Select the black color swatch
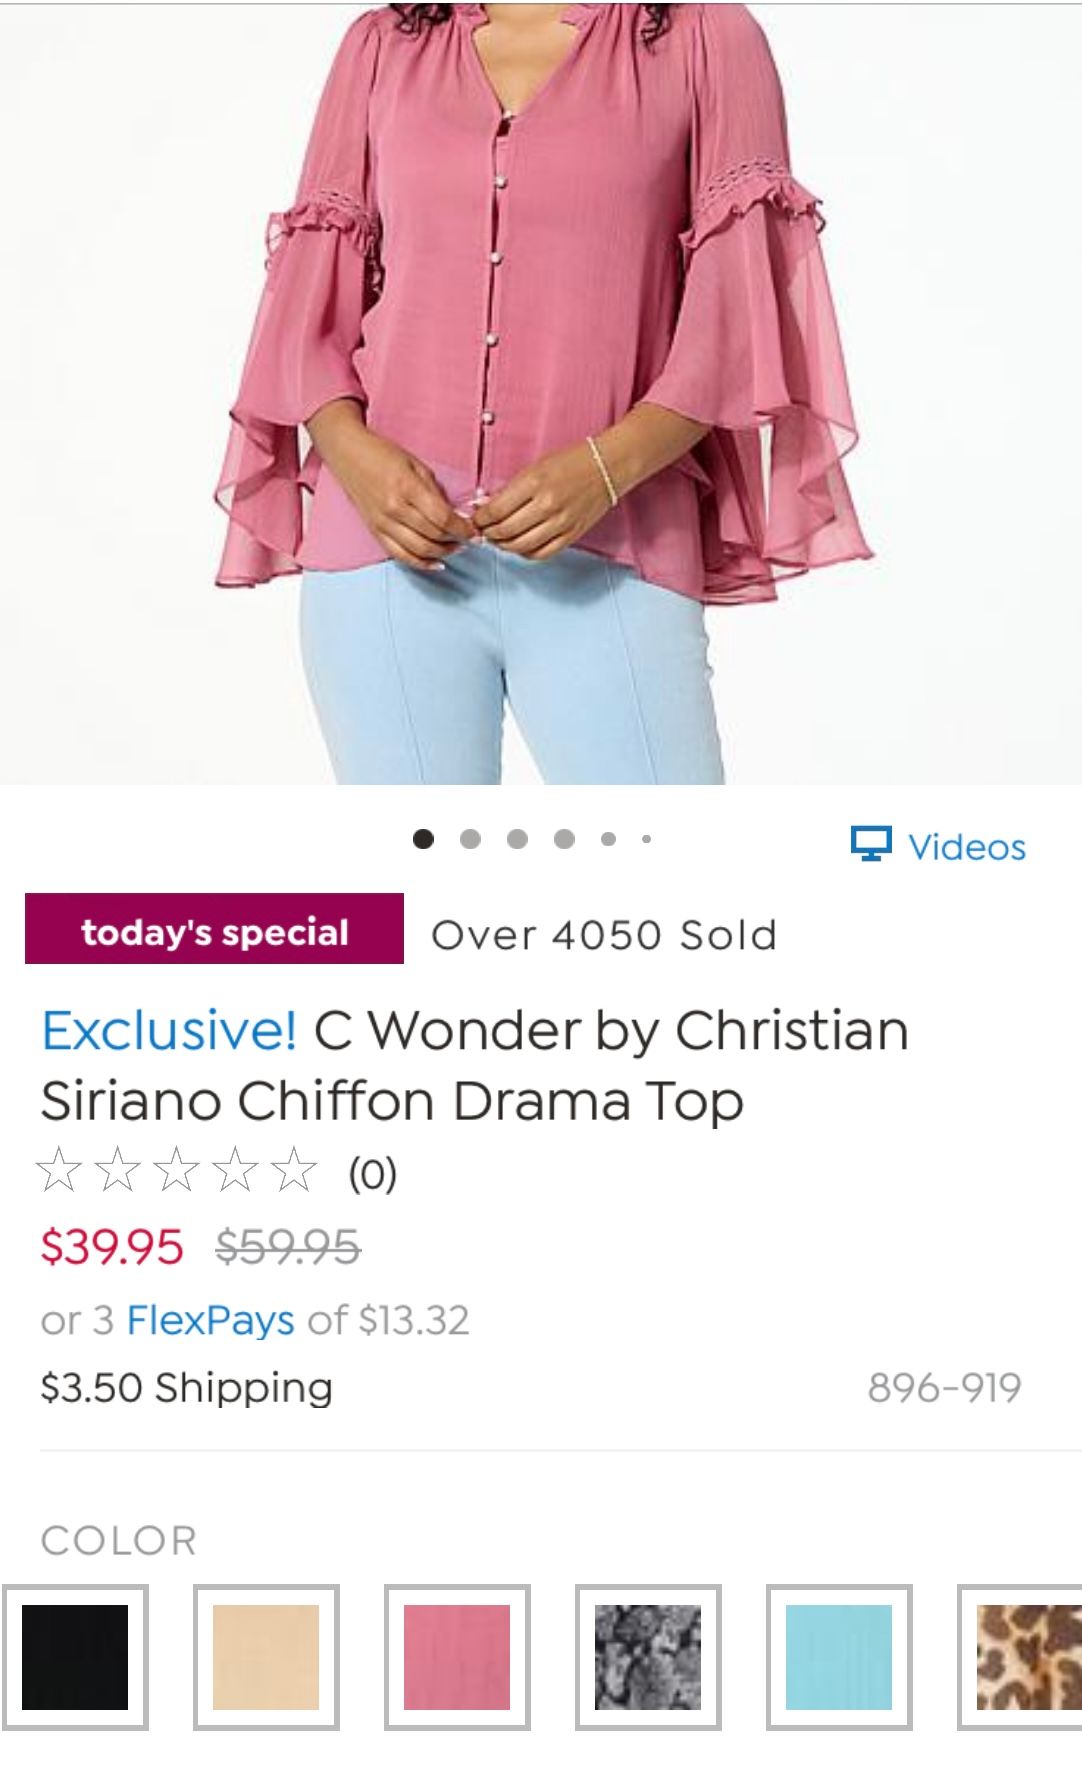Screen dimensions: 1082x1767 (x=76, y=1655)
